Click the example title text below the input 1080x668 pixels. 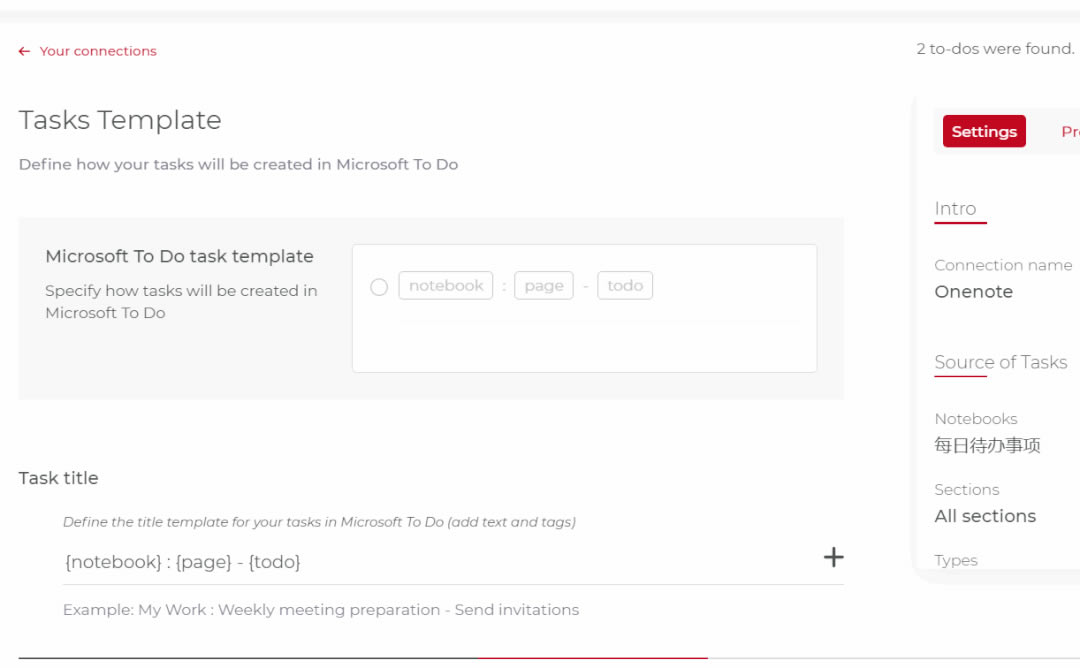pyautogui.click(x=321, y=610)
